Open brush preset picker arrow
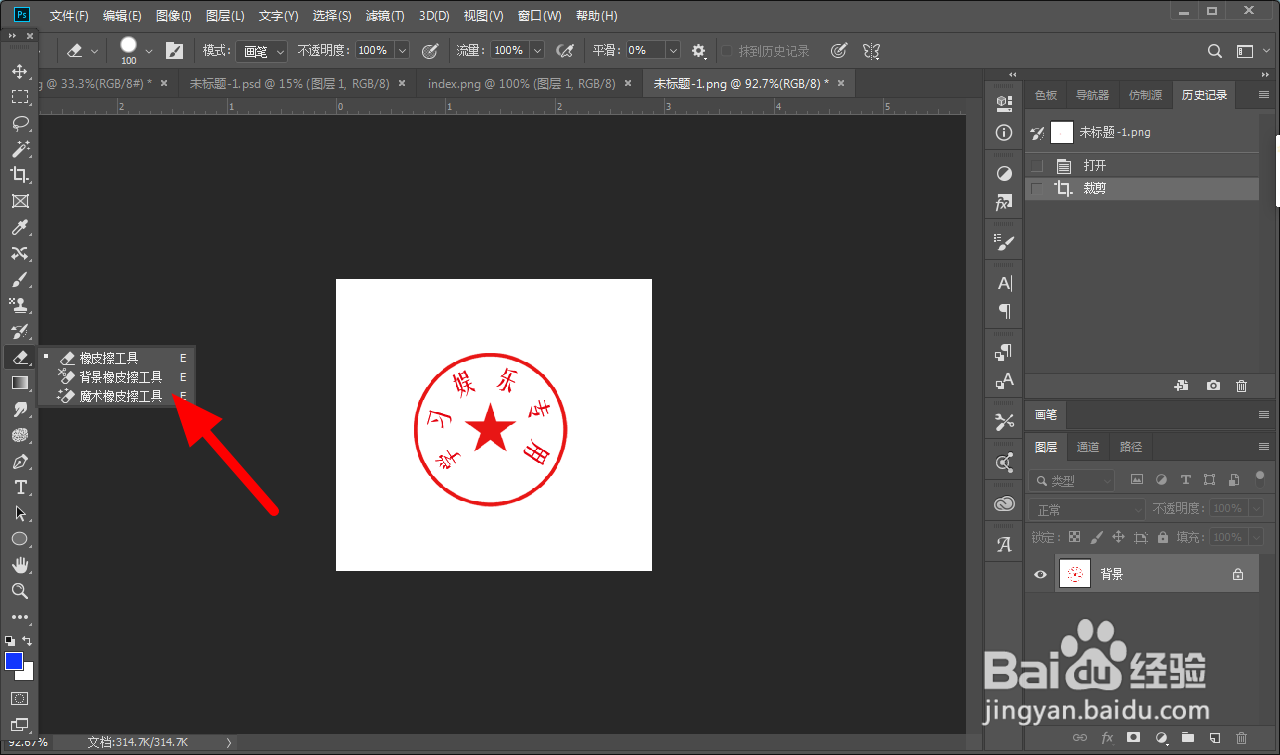The height and width of the screenshot is (755, 1280). (x=149, y=51)
